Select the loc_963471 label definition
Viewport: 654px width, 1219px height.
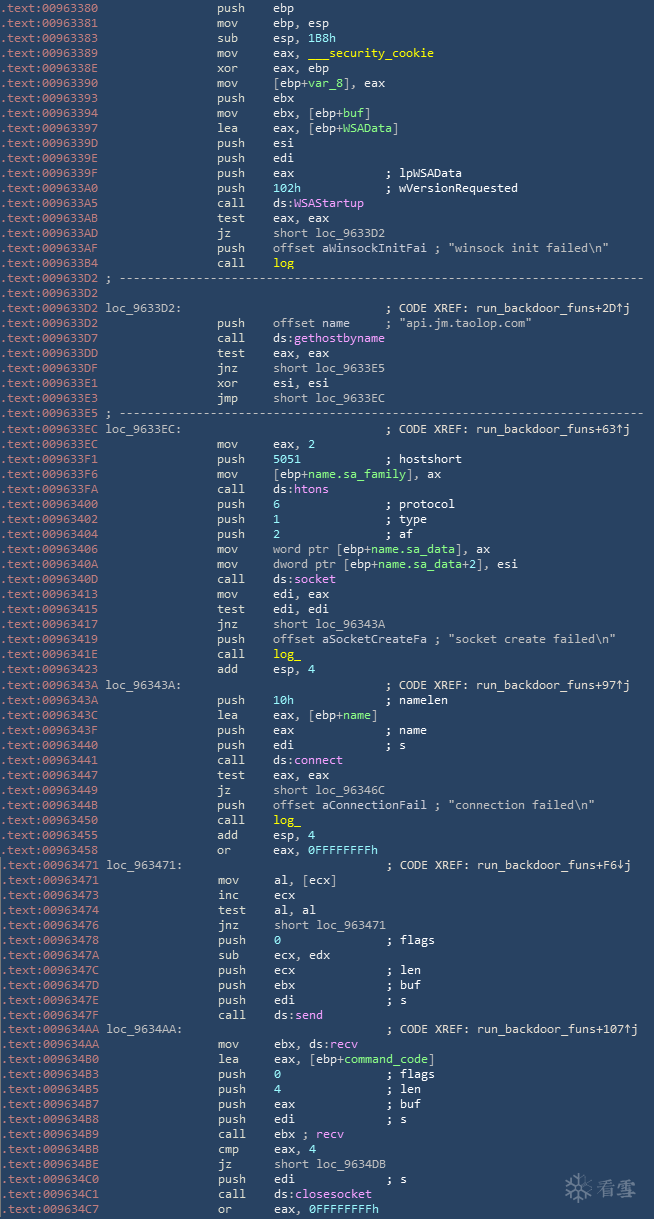[x=143, y=865]
